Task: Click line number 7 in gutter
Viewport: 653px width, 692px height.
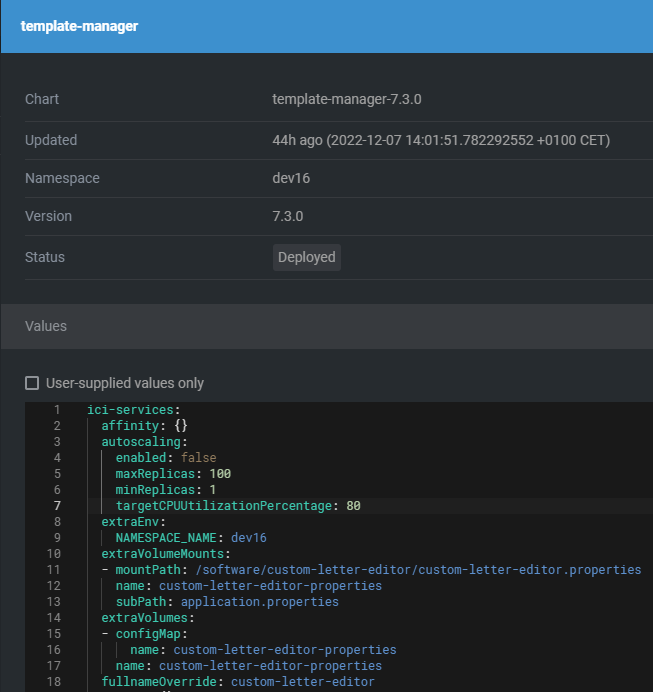Action: click(x=57, y=506)
